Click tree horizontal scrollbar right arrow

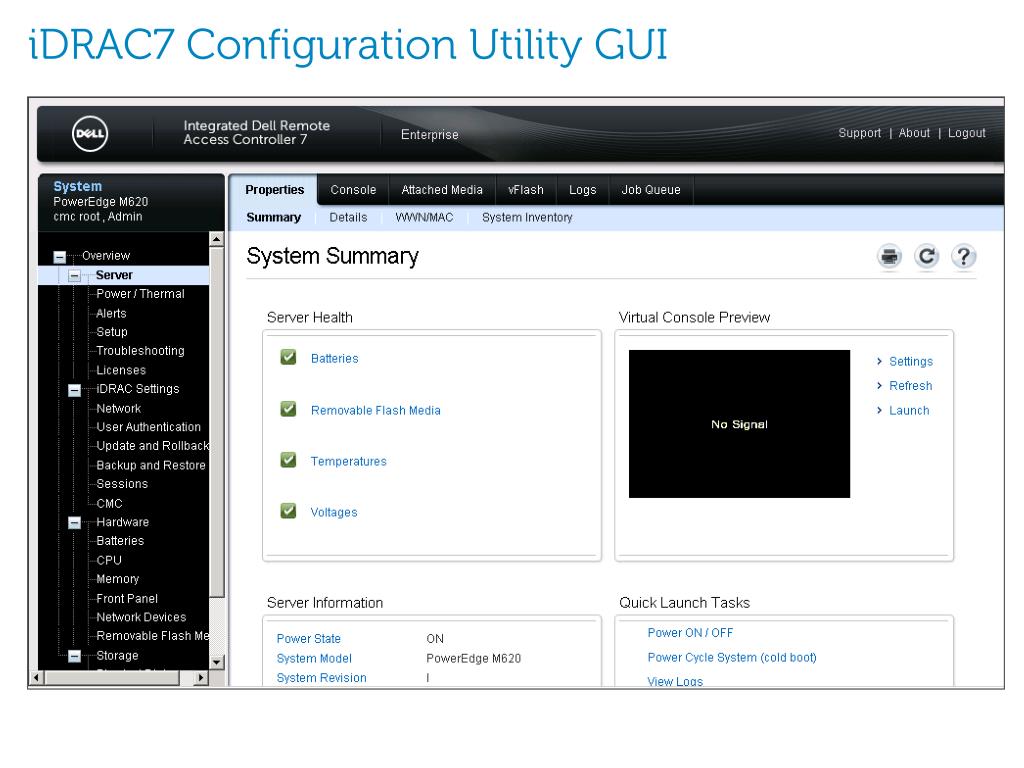pos(200,678)
